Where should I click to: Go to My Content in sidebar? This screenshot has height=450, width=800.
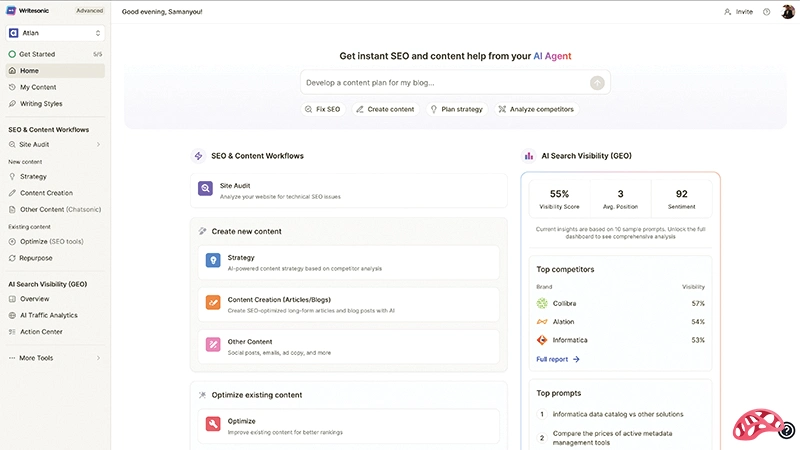pos(38,87)
